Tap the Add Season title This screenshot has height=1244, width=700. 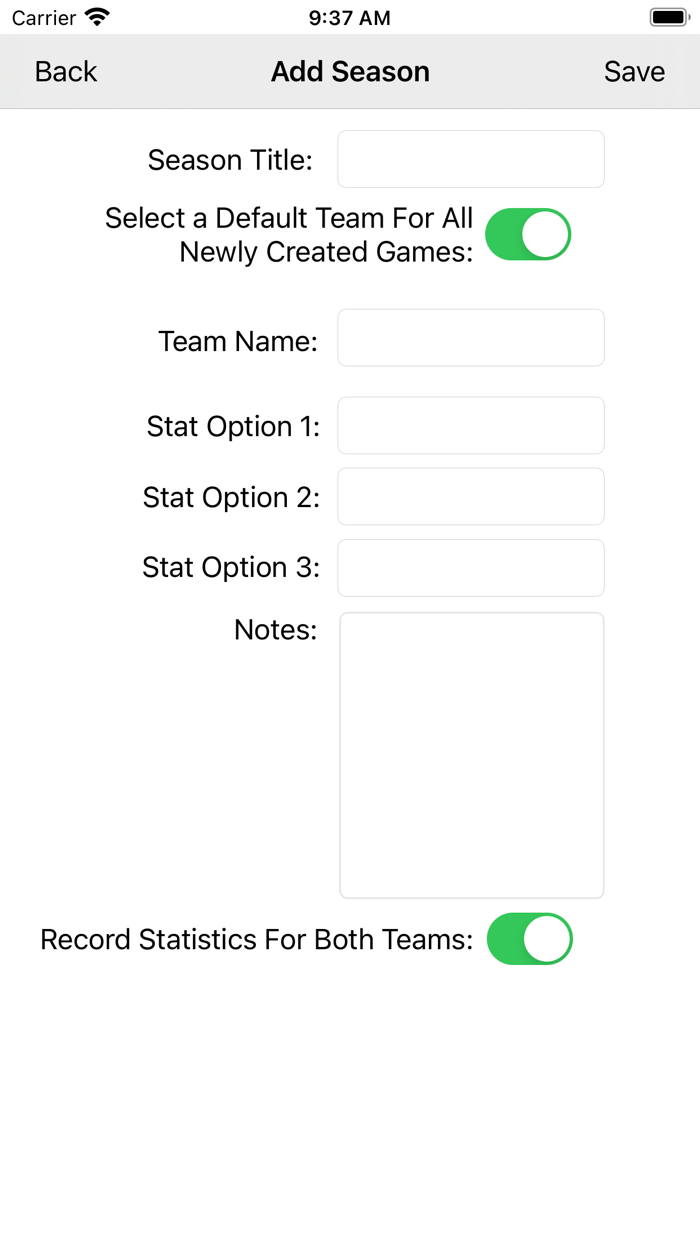click(x=350, y=71)
